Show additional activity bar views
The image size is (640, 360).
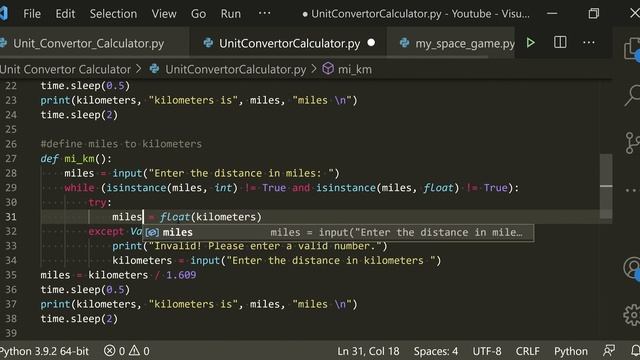pyautogui.click(x=632, y=190)
